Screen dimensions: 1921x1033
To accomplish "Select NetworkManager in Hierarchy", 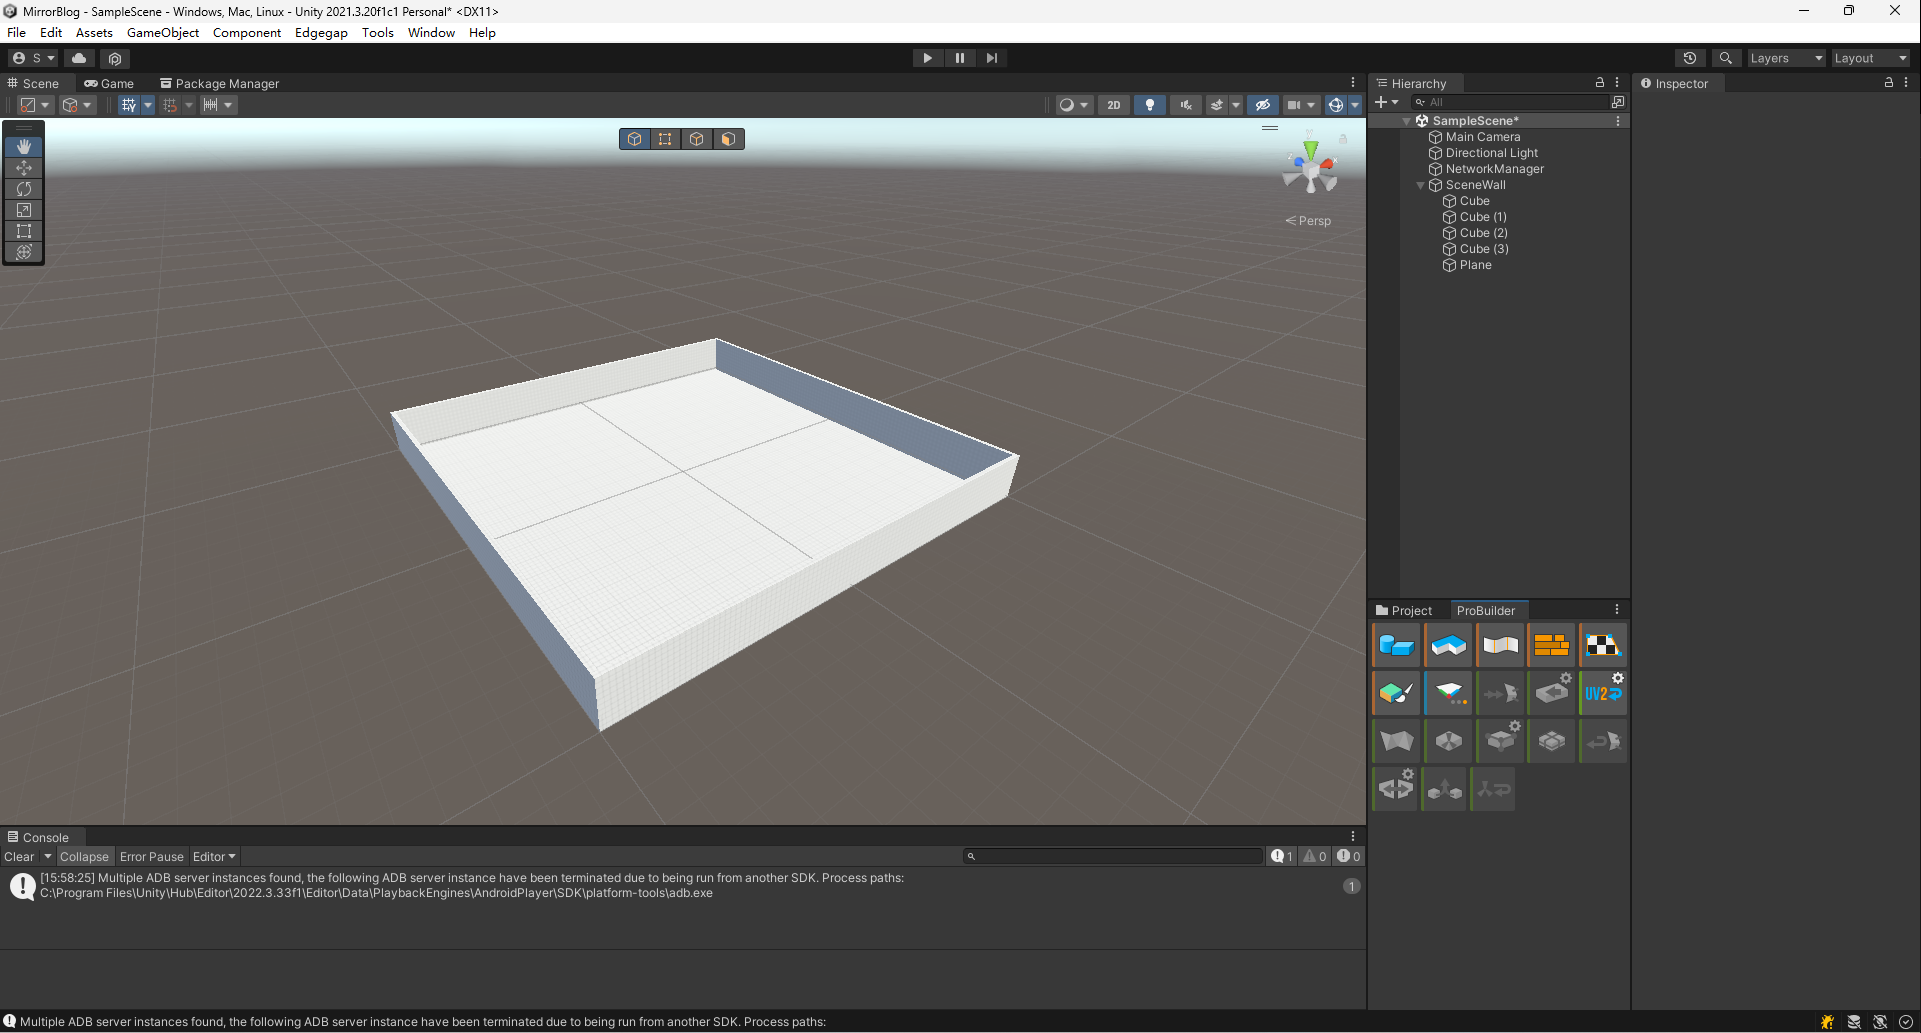I will (1494, 169).
